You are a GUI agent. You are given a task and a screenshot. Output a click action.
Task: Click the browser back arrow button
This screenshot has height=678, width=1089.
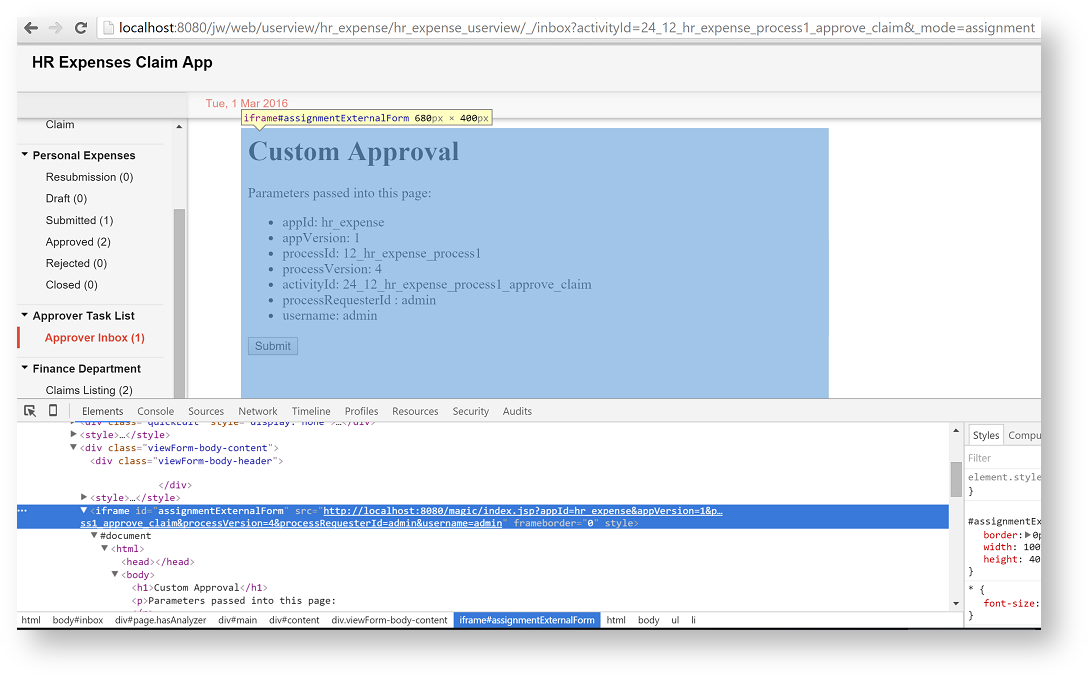pos(31,28)
